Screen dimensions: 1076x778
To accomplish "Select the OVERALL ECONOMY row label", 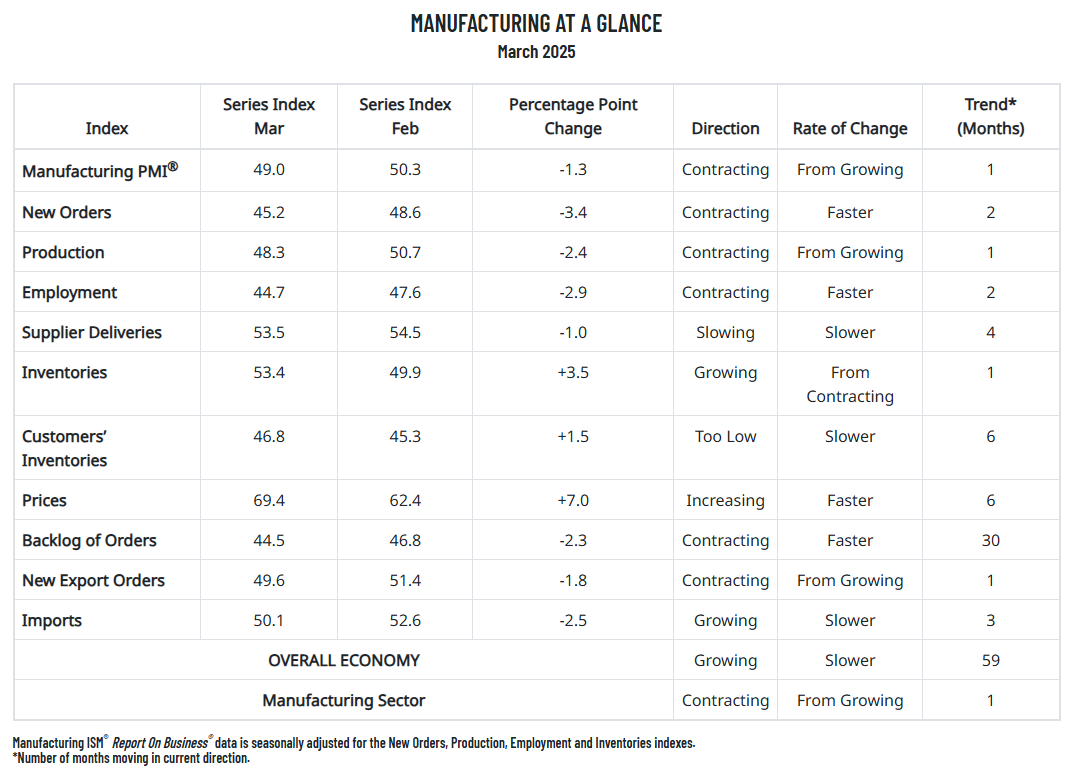I will pos(344,661).
